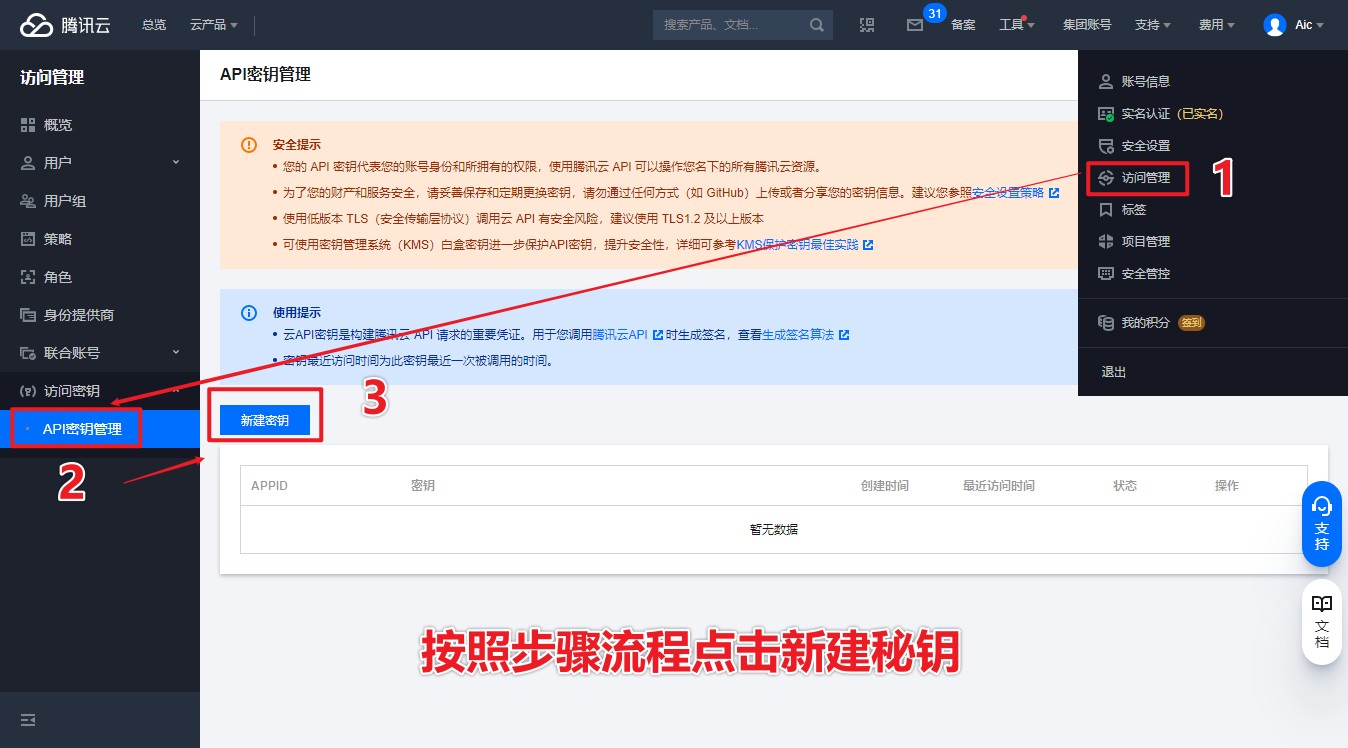This screenshot has height=748, width=1348.
Task: Collapse sidebar using bottom menu icon
Action: (28, 720)
